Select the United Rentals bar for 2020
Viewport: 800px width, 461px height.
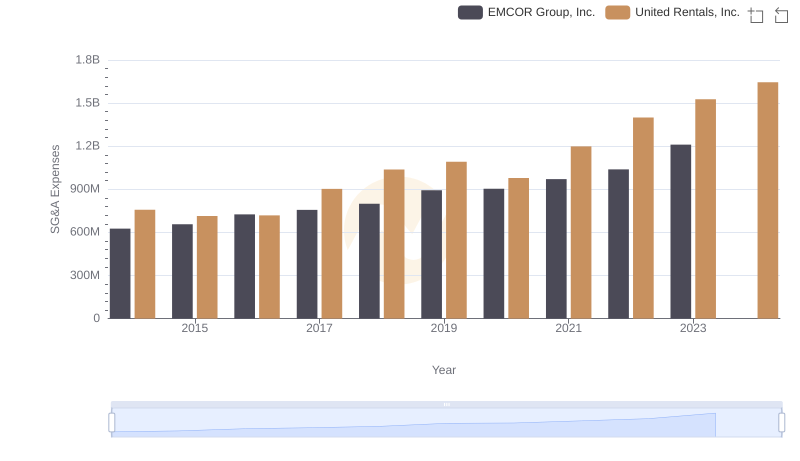point(518,248)
